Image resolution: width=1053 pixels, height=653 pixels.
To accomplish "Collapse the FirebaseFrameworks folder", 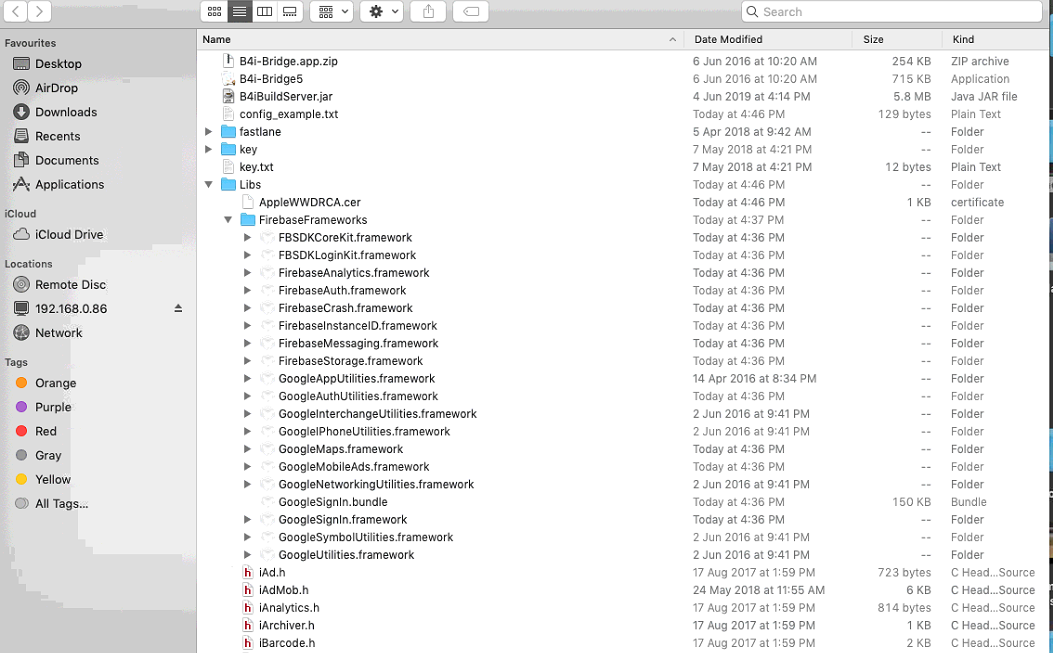I will click(x=228, y=220).
